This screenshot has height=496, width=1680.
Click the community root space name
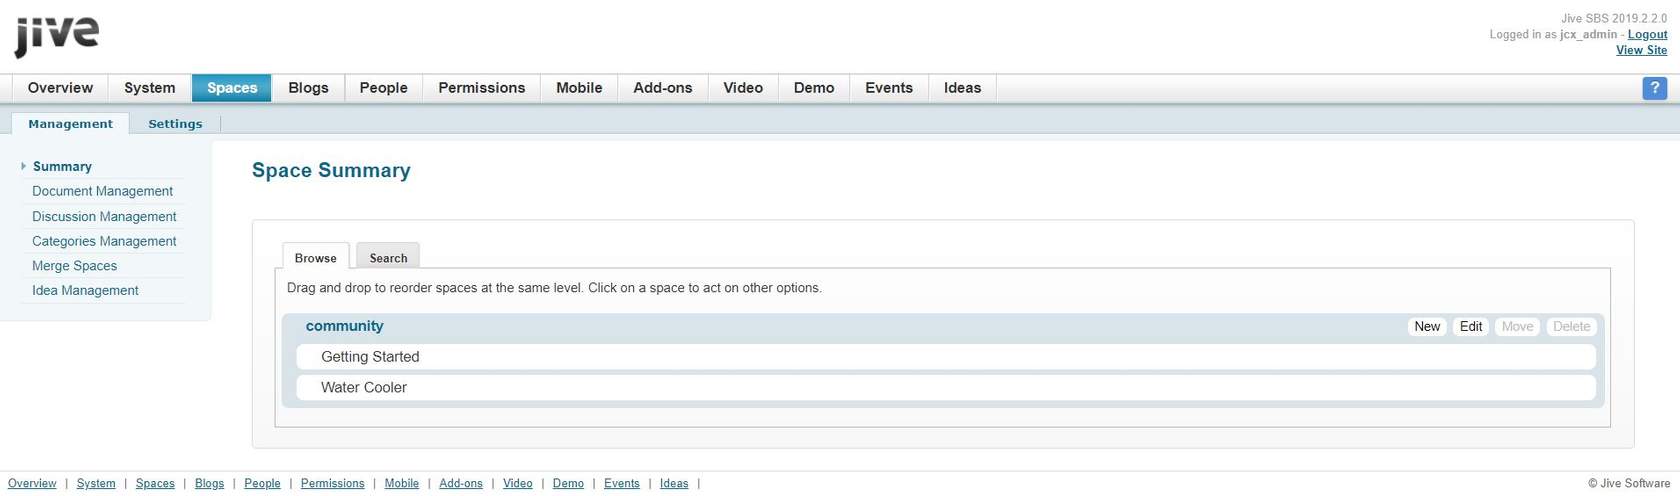[344, 326]
